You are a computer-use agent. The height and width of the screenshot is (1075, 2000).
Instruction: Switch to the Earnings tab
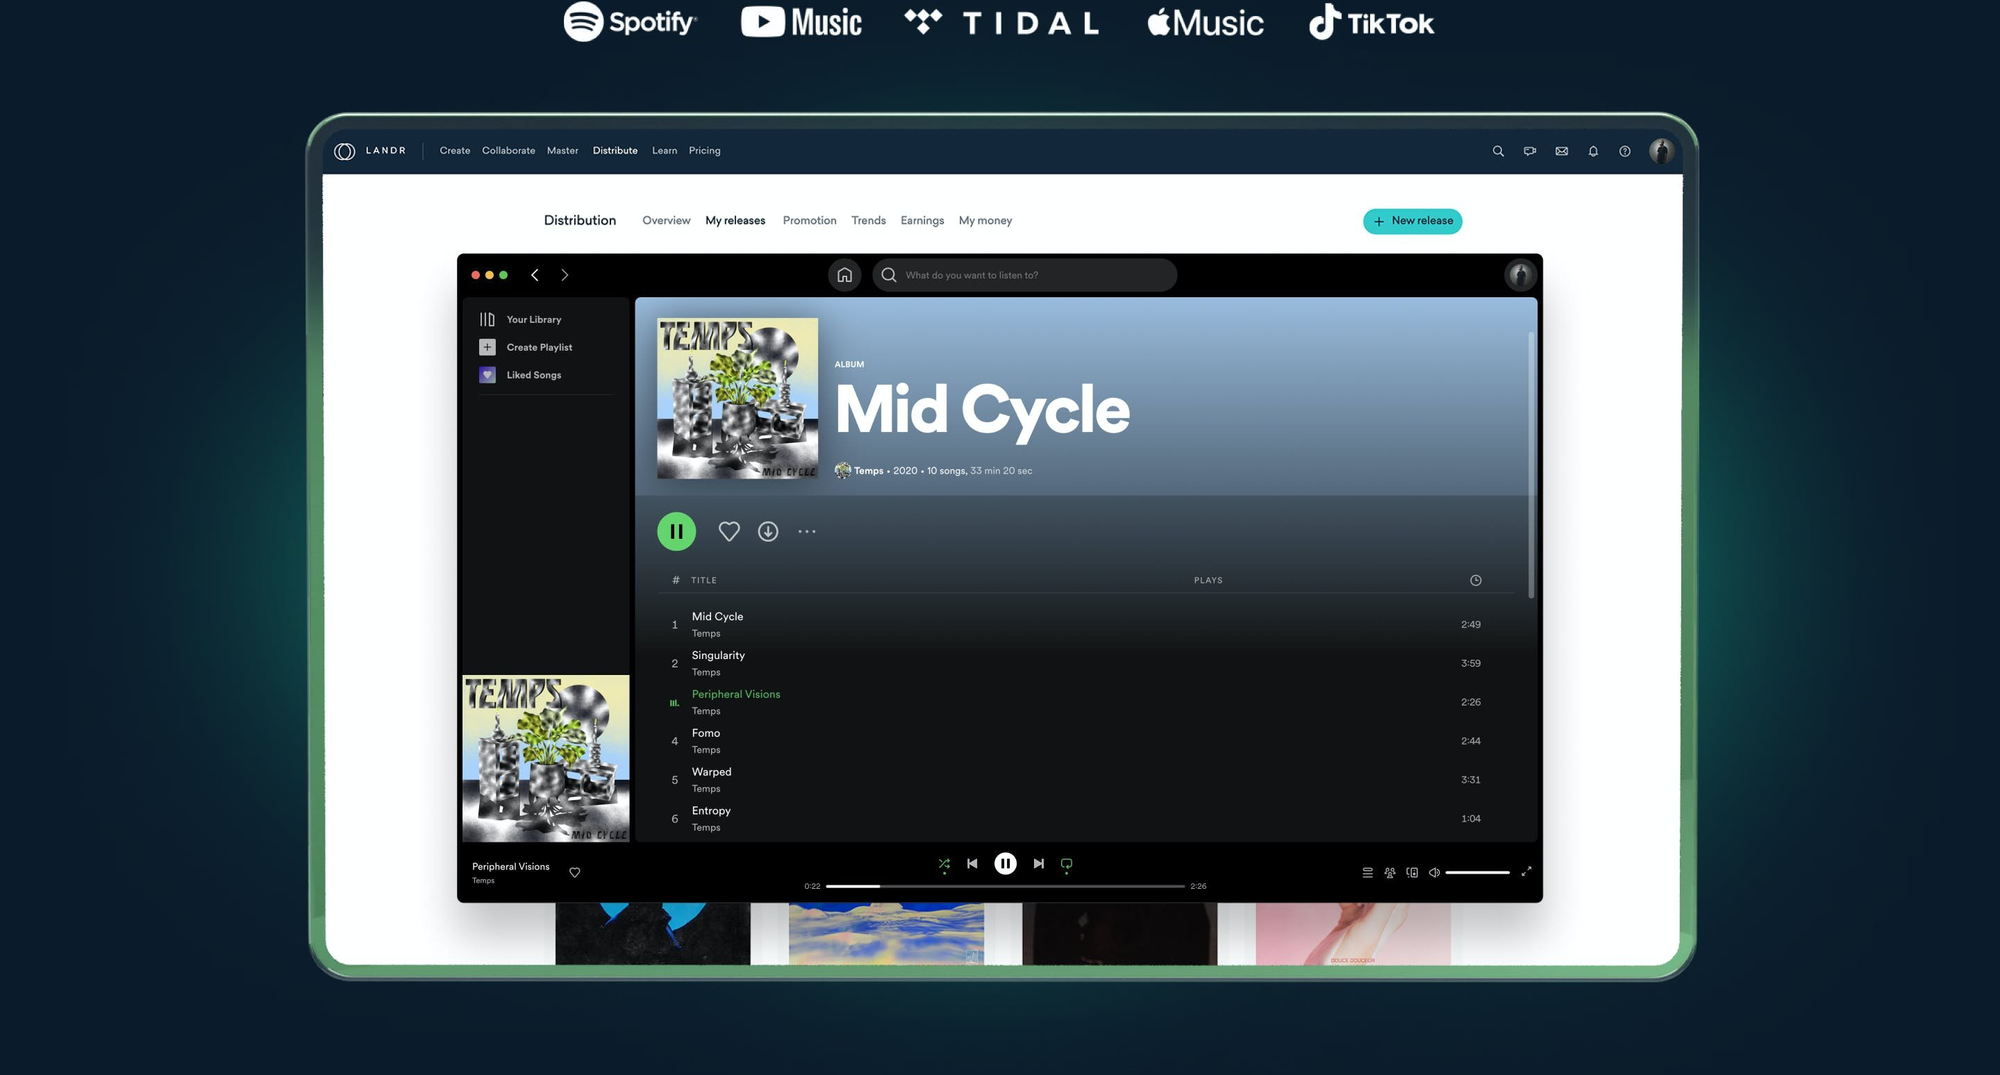(x=922, y=221)
